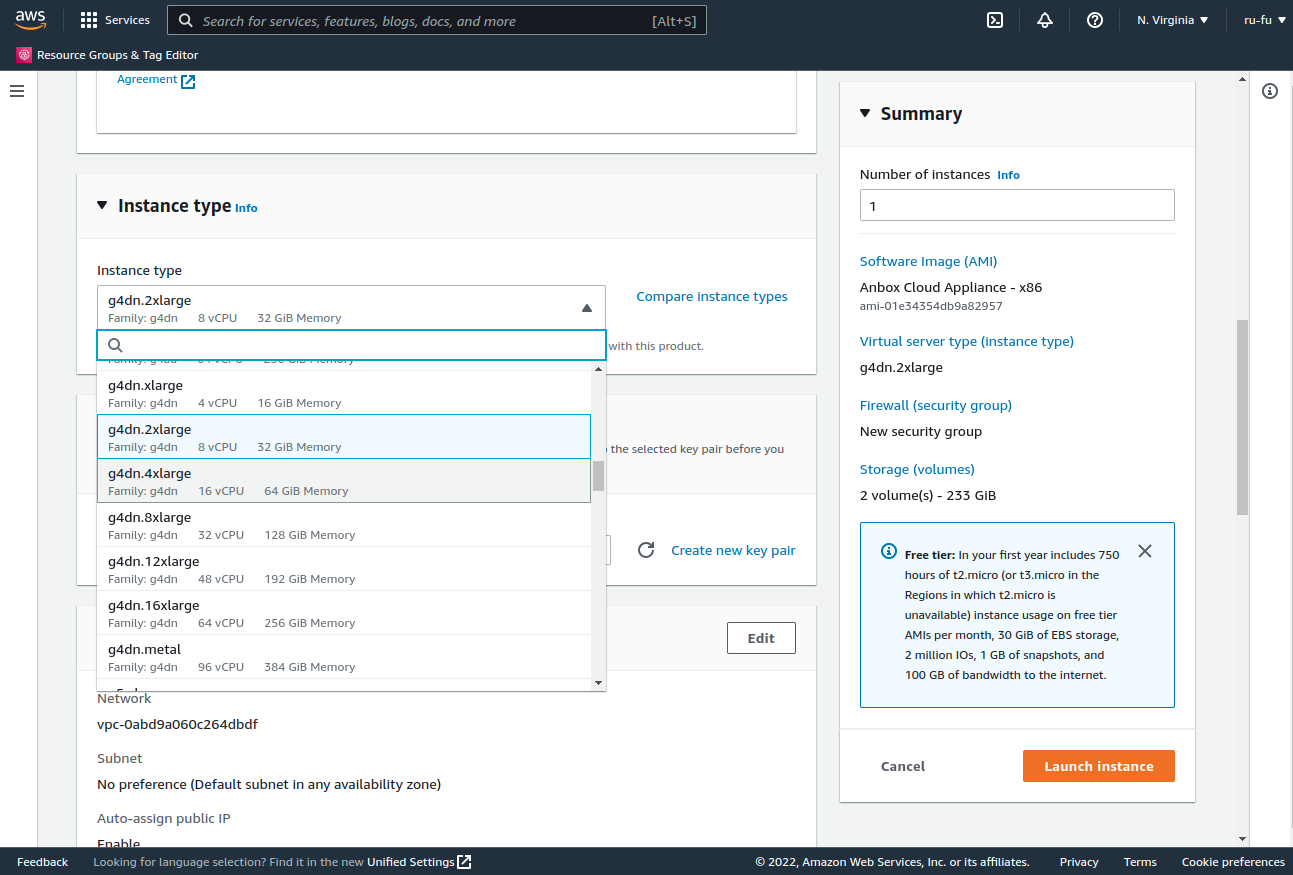Open the ru-fu account menu
This screenshot has width=1293, height=875.
pos(1264,20)
